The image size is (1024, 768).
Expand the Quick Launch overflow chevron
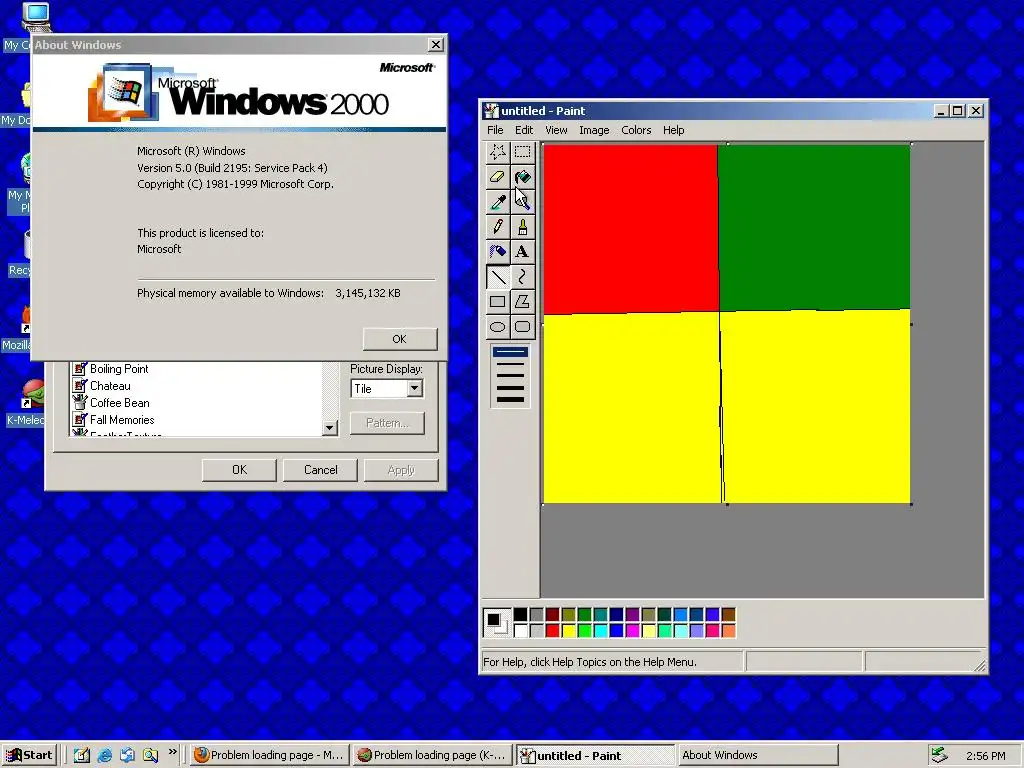click(172, 751)
